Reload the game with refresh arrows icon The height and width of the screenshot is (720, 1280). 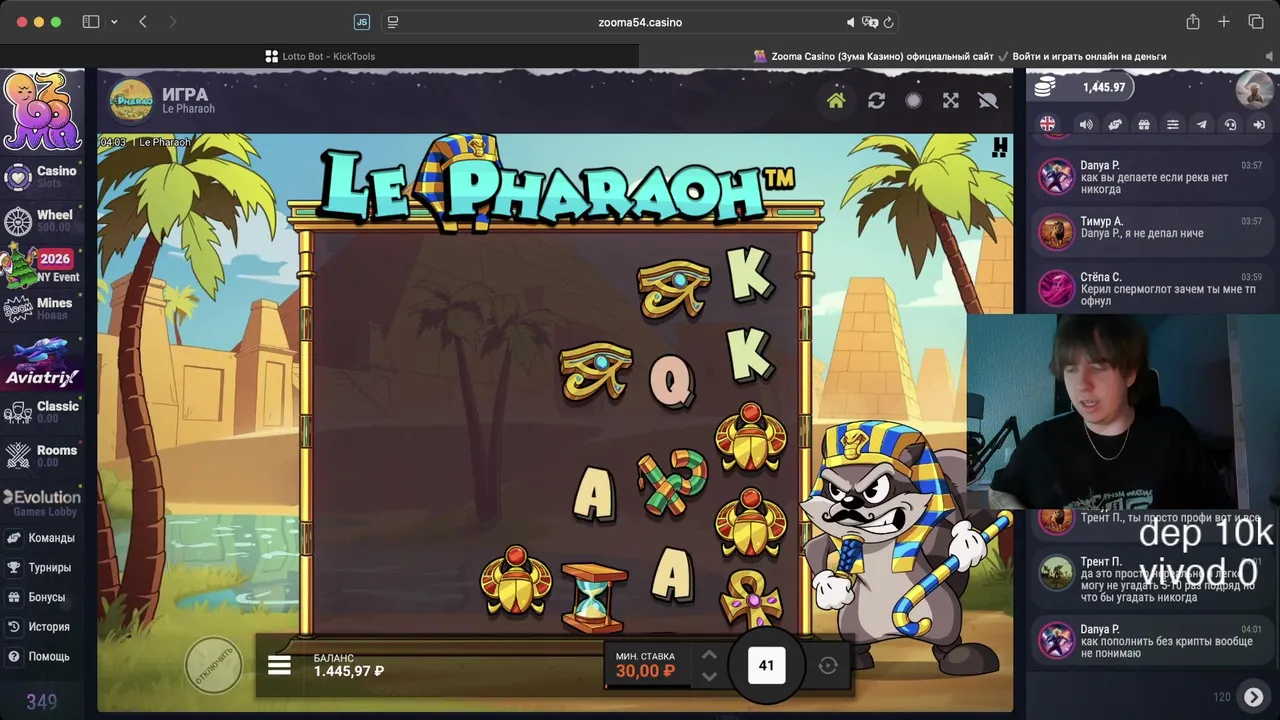(876, 101)
